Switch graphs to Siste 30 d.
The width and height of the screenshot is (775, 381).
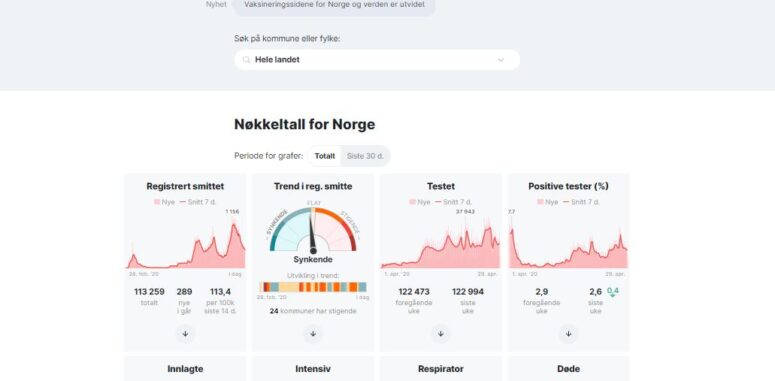pyautogui.click(x=365, y=156)
